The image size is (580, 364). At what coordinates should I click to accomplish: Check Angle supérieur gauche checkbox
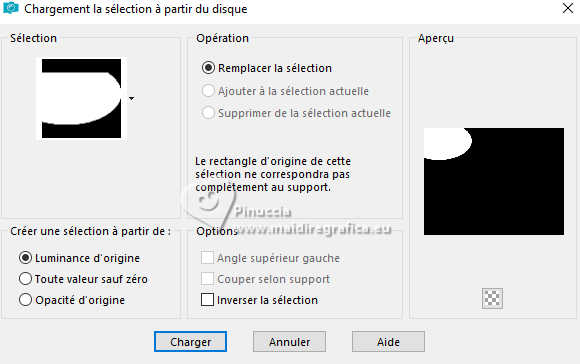(207, 257)
